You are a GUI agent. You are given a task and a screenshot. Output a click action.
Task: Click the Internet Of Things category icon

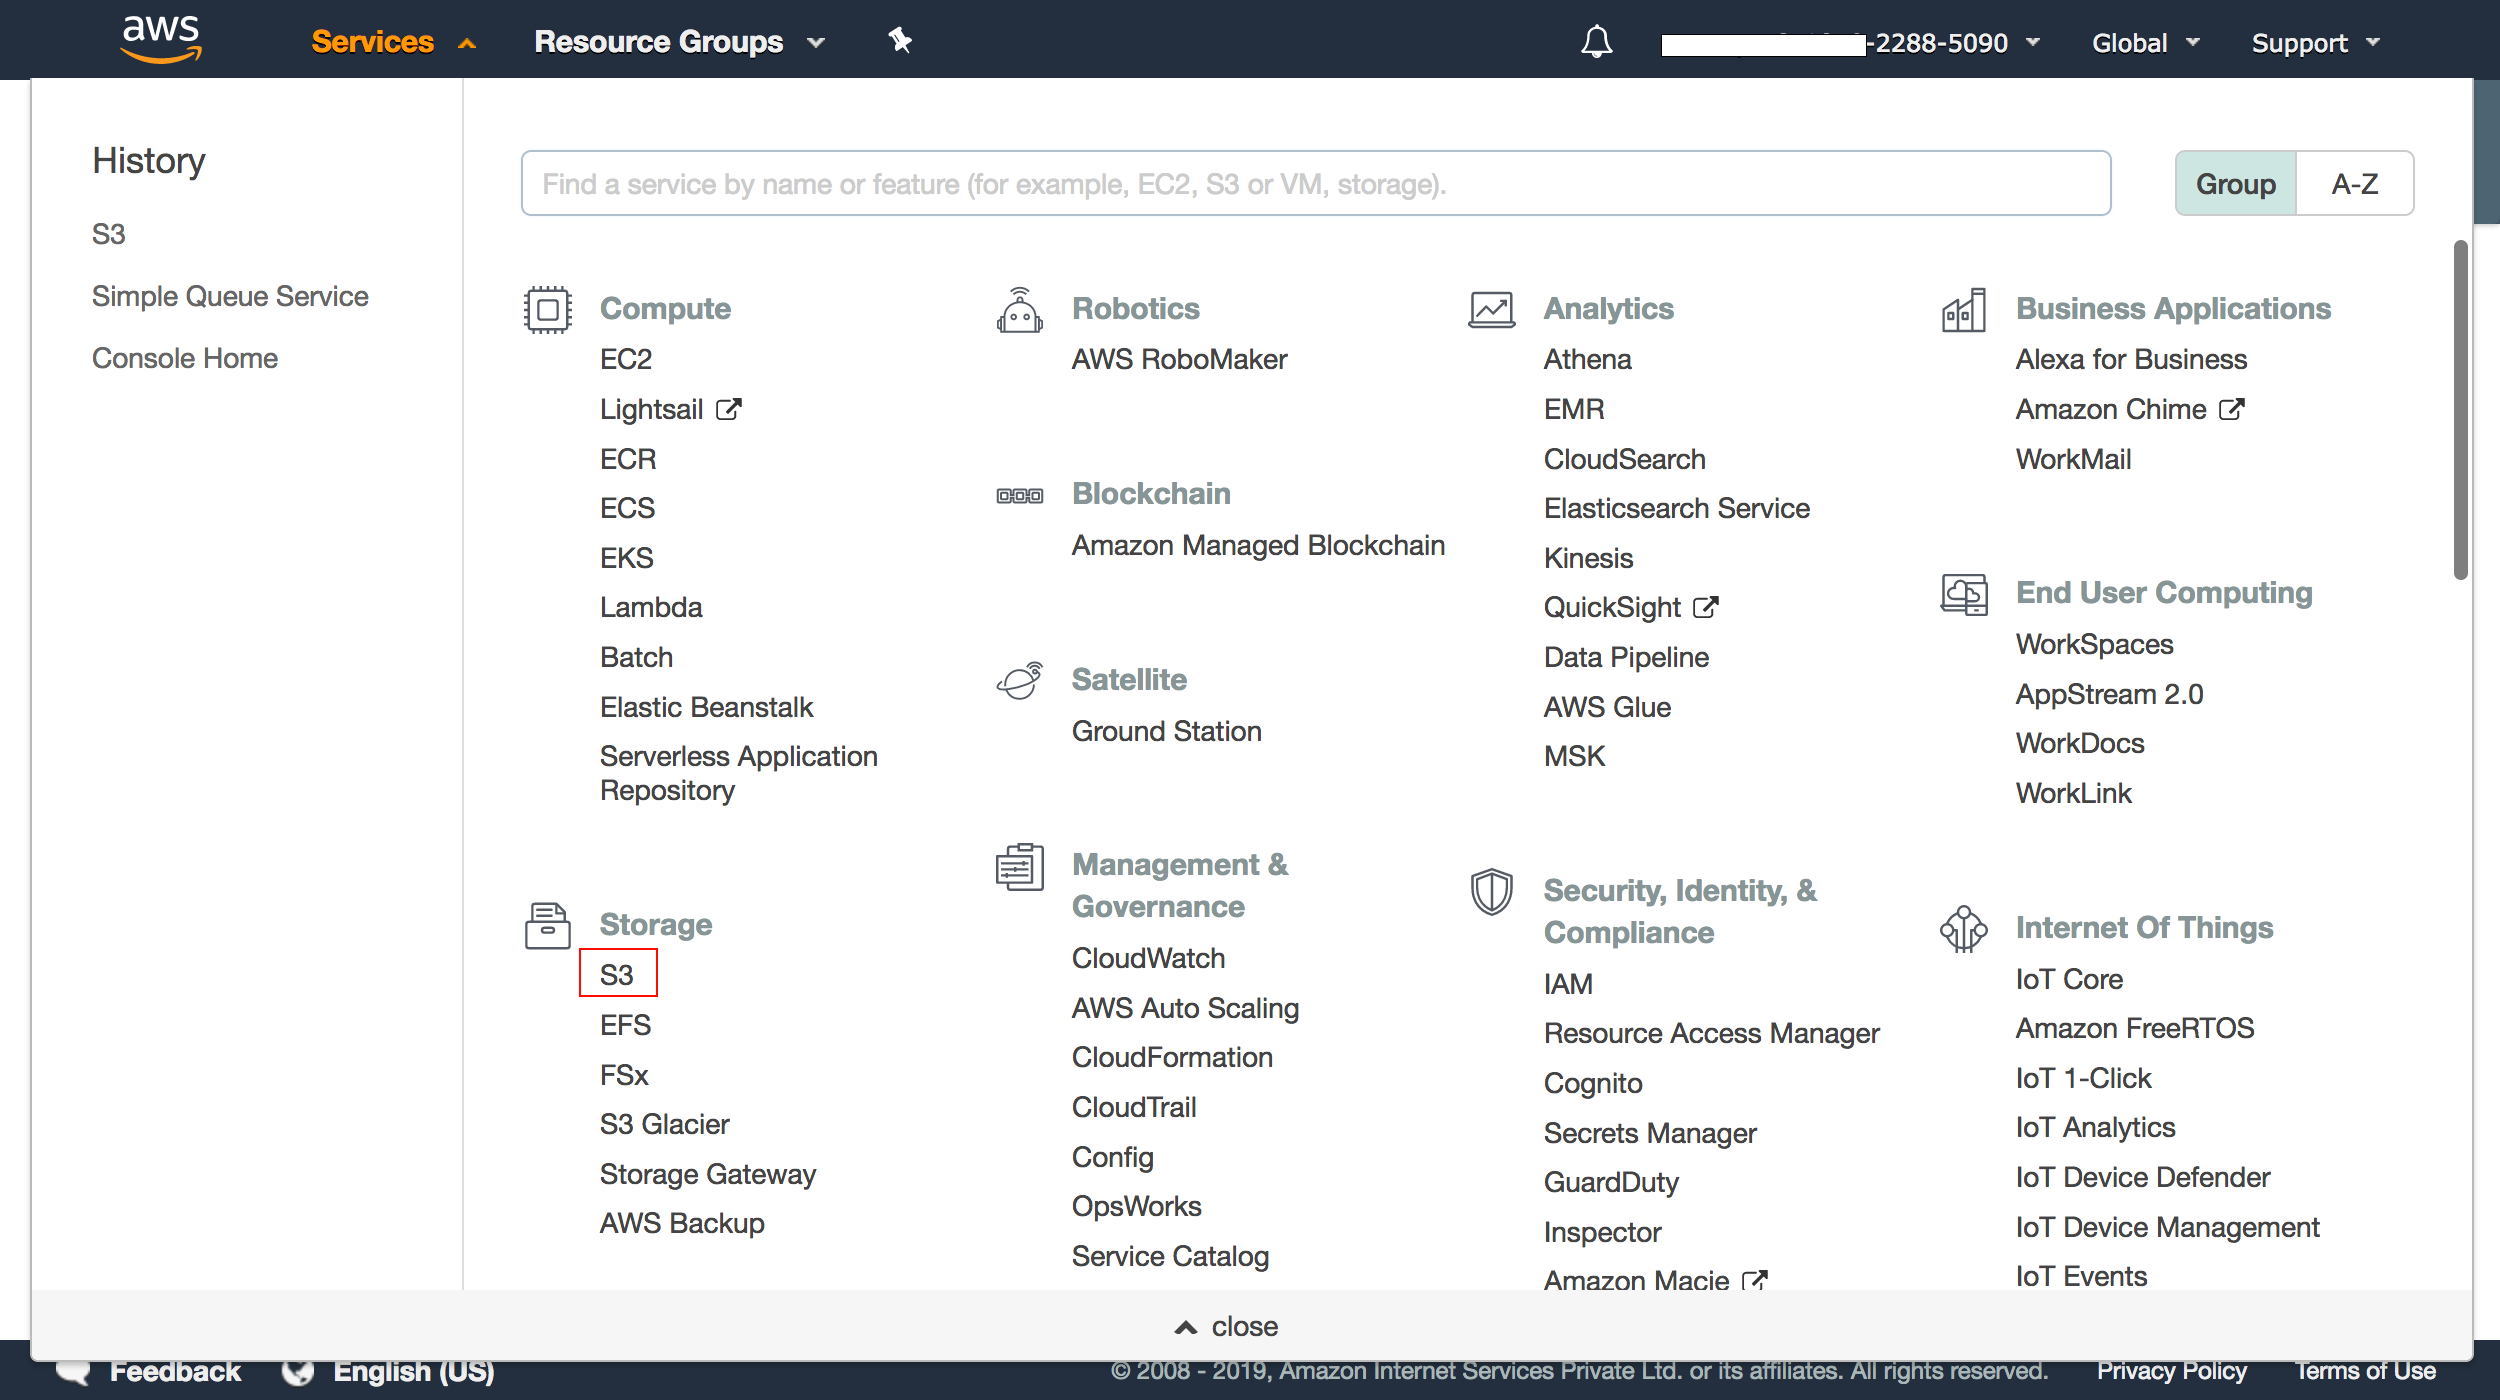pos(1963,929)
